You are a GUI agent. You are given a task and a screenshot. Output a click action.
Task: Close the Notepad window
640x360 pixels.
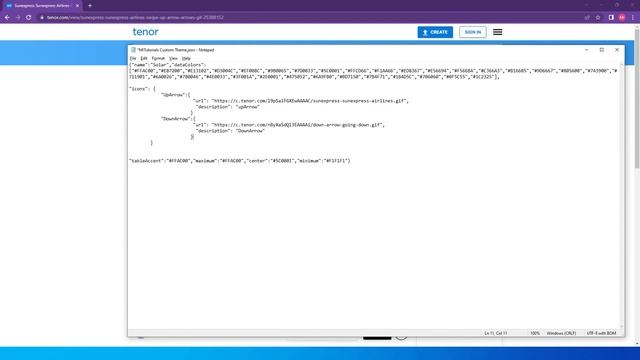617,50
